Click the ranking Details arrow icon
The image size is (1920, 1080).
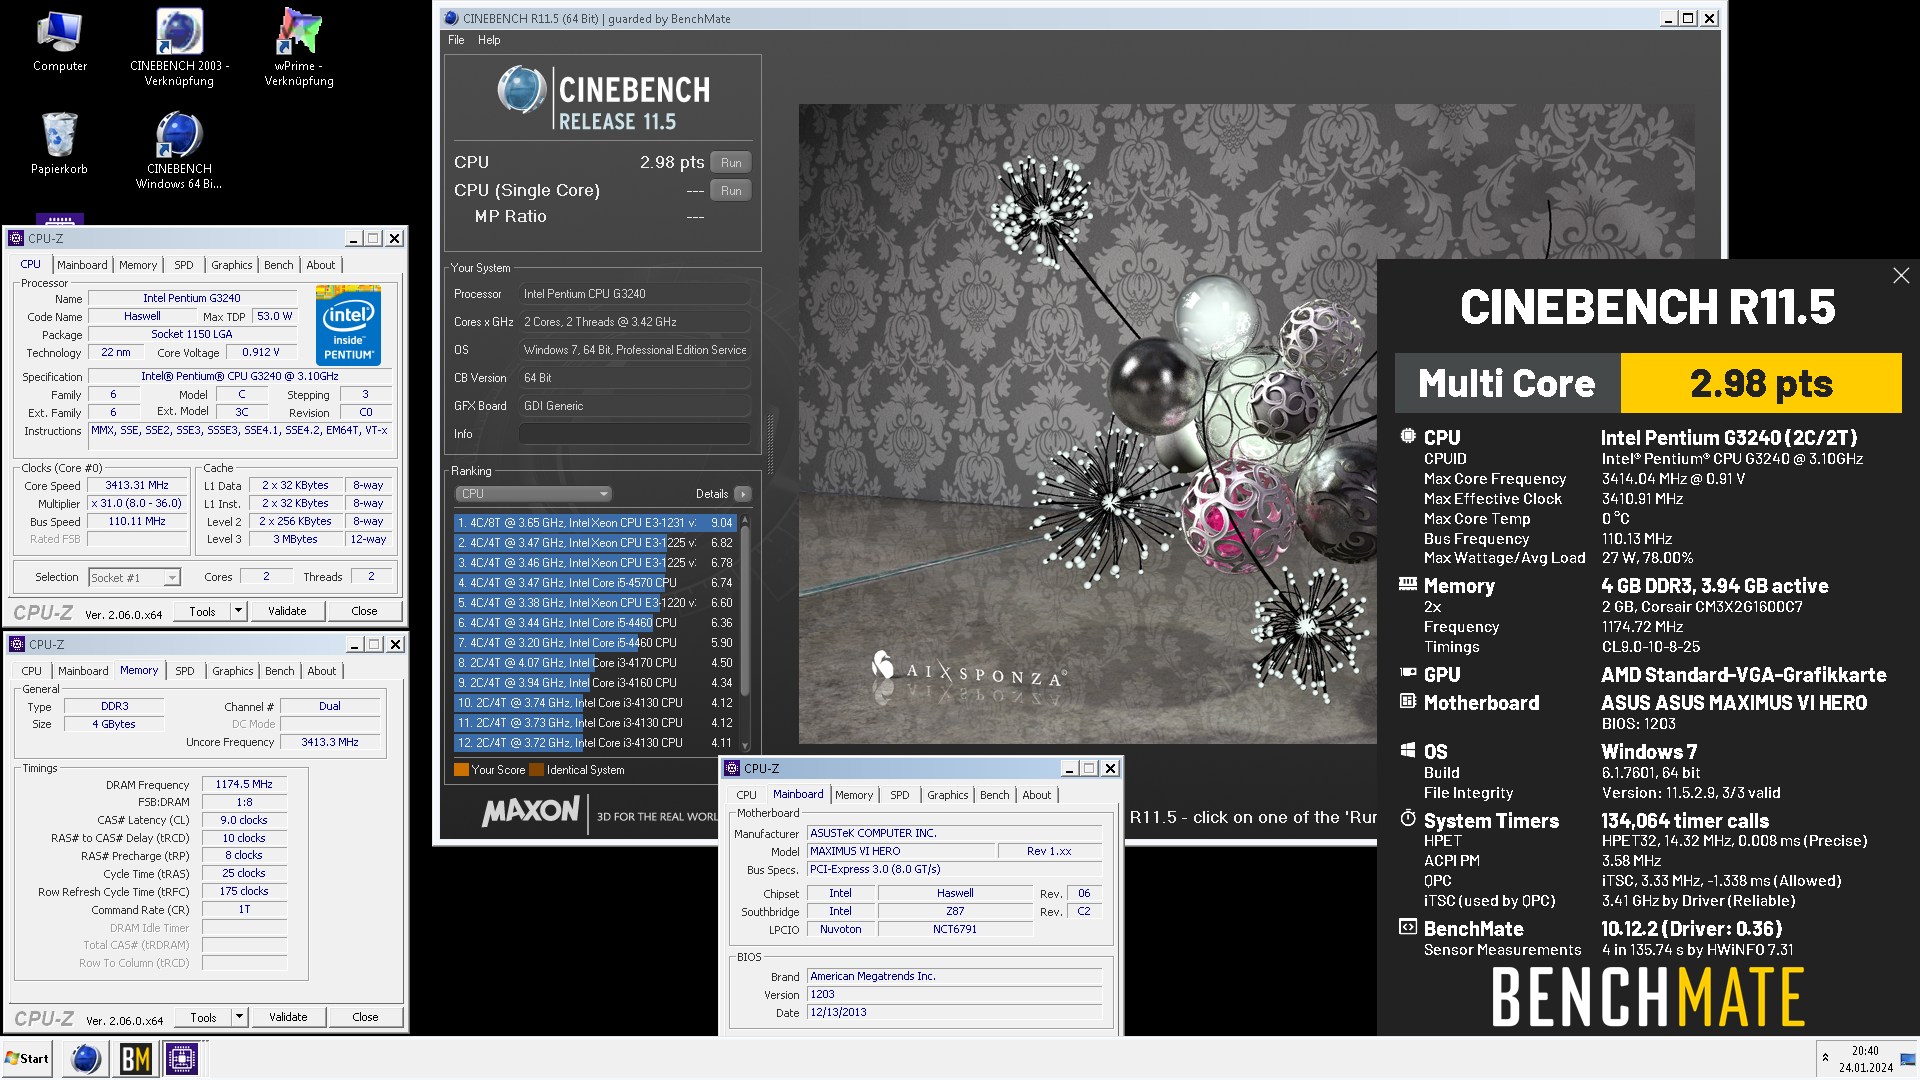pos(743,494)
